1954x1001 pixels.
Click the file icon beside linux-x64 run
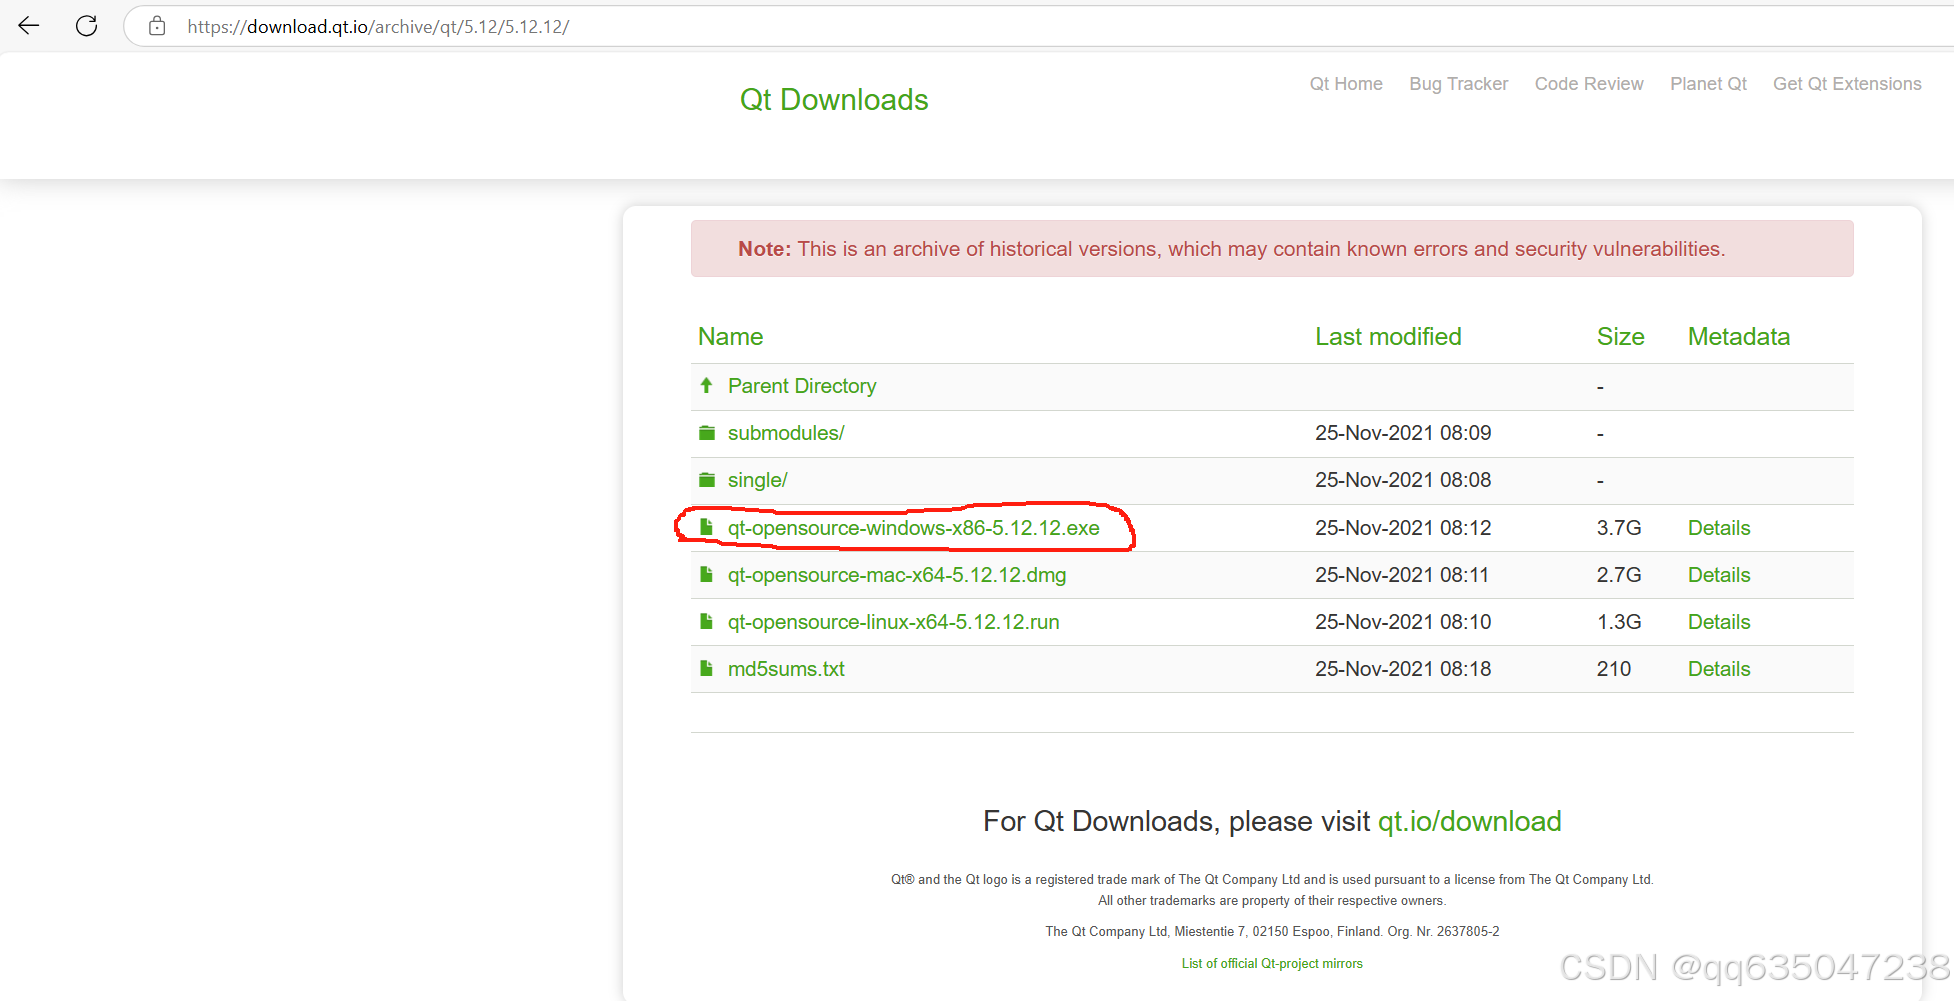pyautogui.click(x=706, y=621)
